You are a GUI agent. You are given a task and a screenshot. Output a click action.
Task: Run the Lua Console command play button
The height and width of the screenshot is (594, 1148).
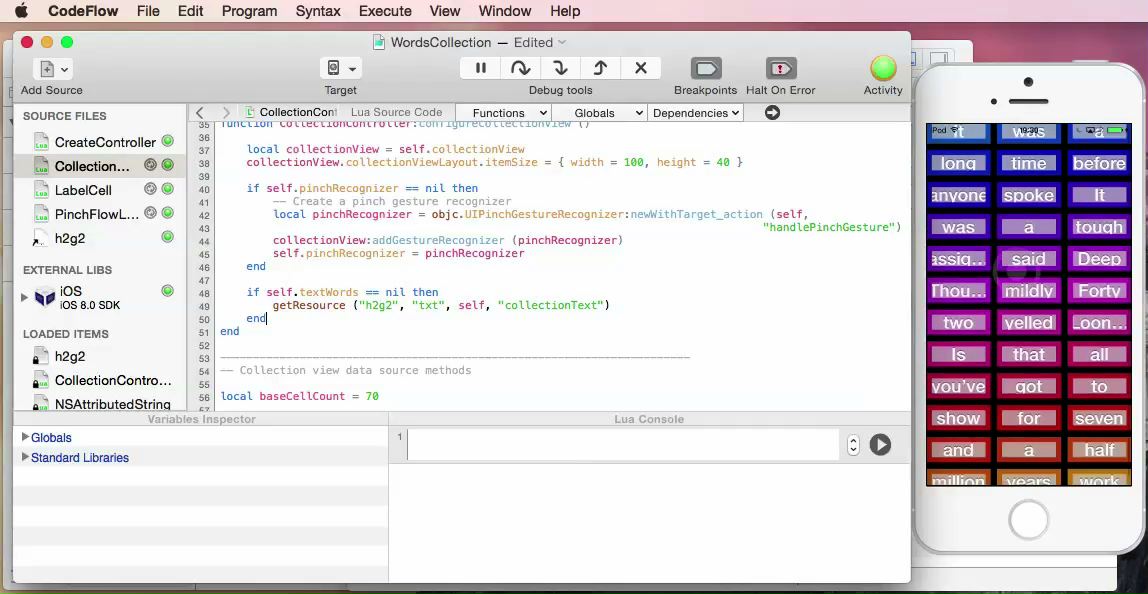(x=880, y=445)
